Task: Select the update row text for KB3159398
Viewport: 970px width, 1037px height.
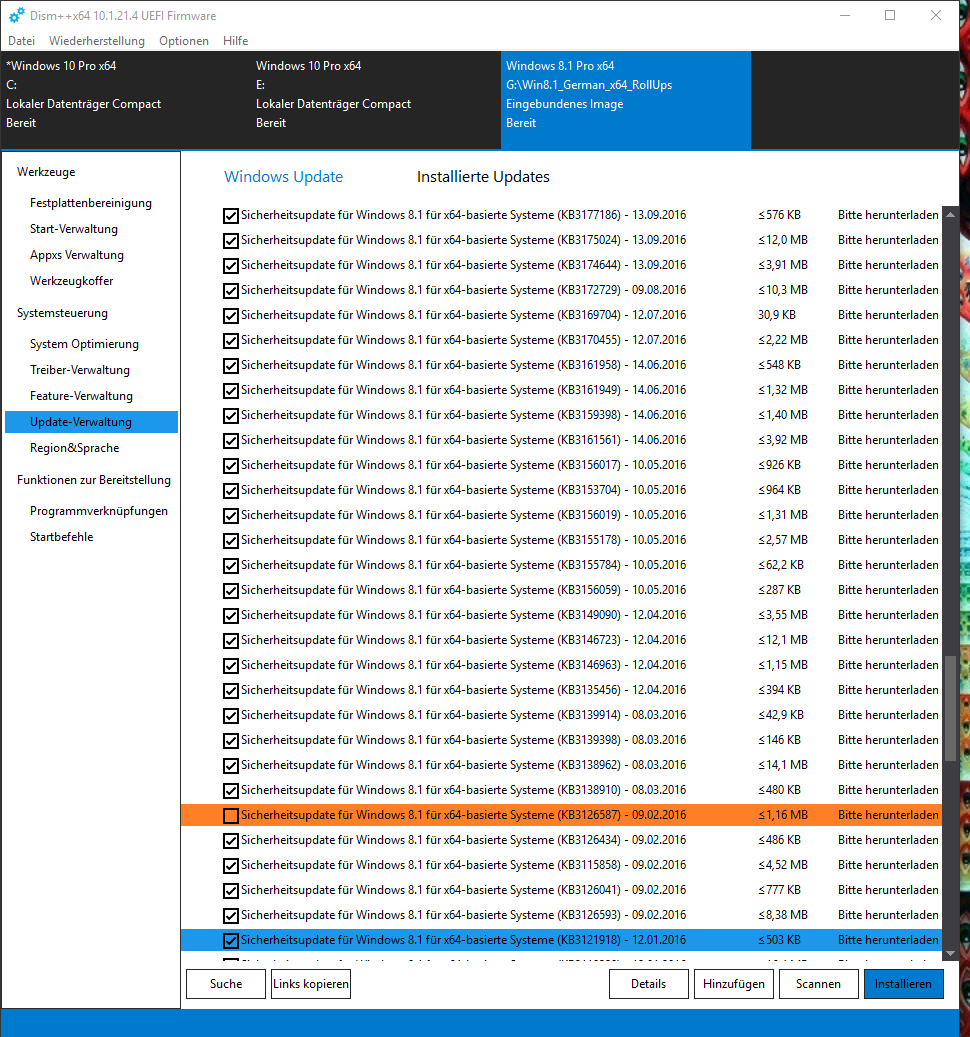Action: click(464, 415)
